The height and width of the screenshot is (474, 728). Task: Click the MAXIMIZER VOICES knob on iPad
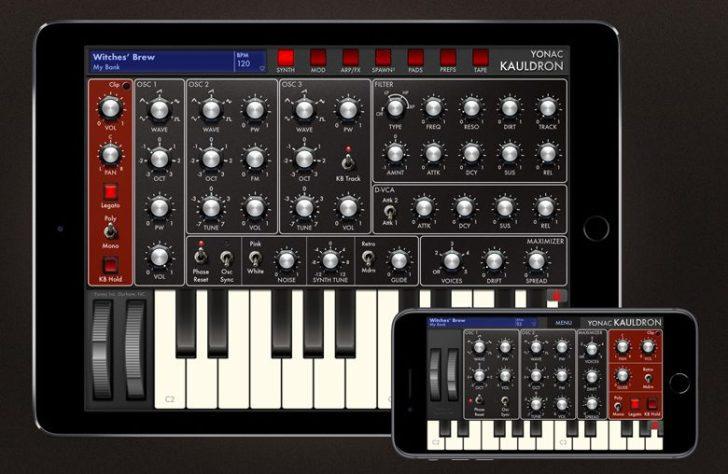pyautogui.click(x=452, y=261)
